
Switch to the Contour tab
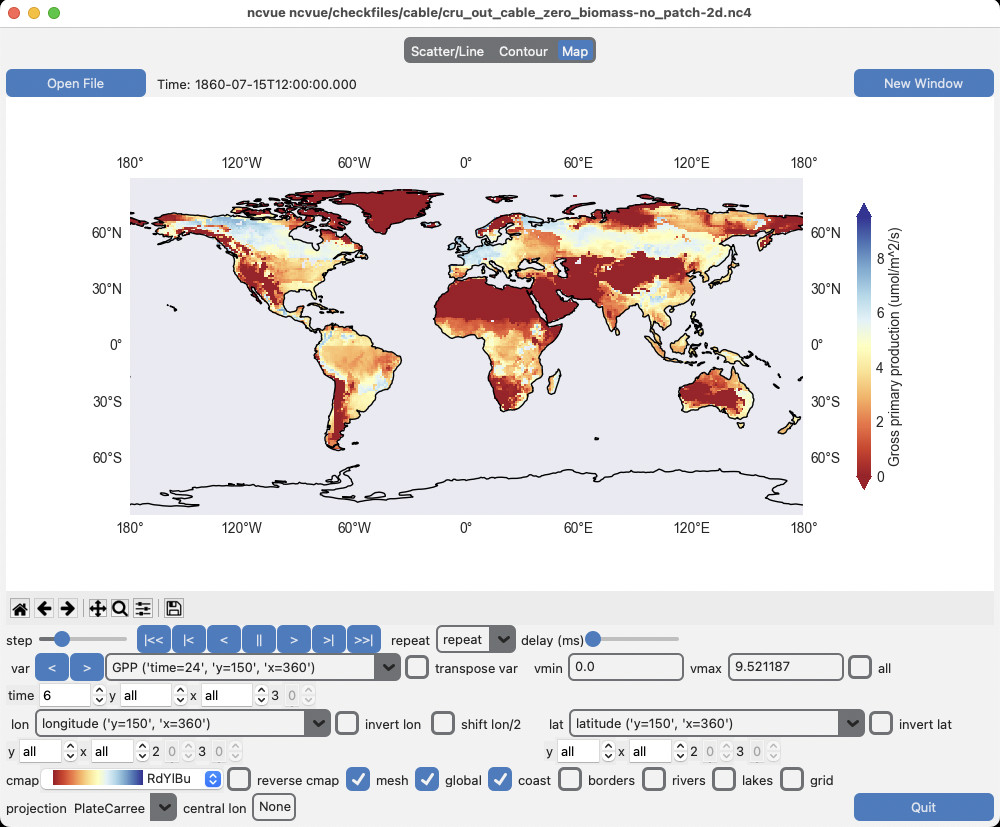point(523,51)
